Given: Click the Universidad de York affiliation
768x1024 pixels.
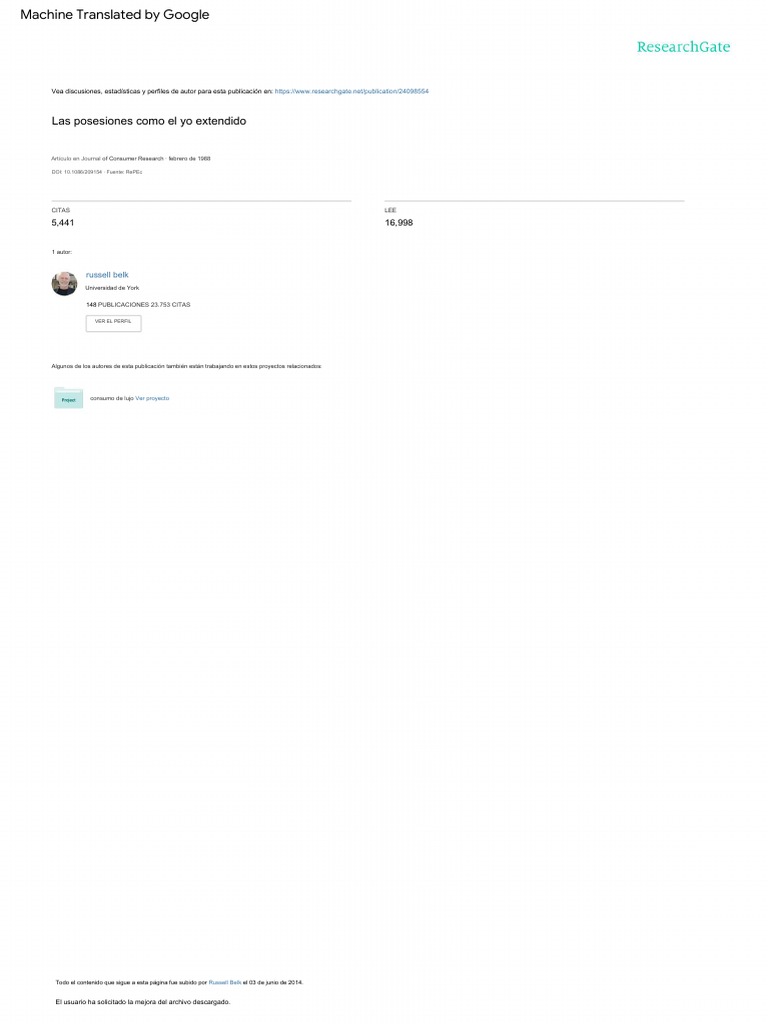Looking at the screenshot, I should pyautogui.click(x=112, y=288).
